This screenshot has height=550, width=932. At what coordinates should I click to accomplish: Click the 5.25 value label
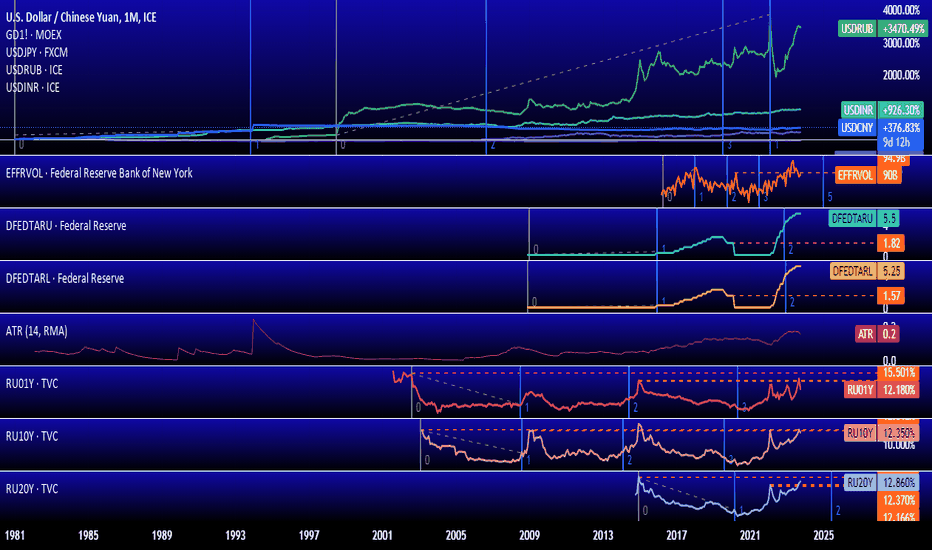point(891,271)
